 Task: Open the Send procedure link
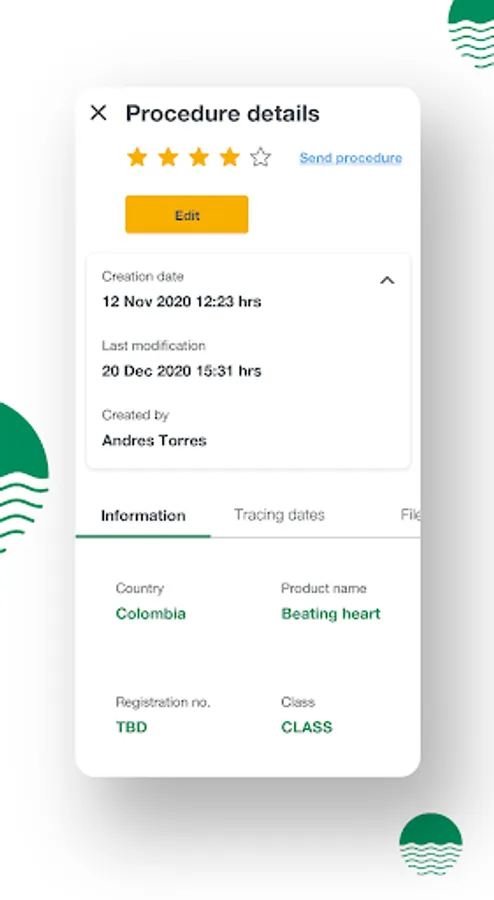(351, 158)
